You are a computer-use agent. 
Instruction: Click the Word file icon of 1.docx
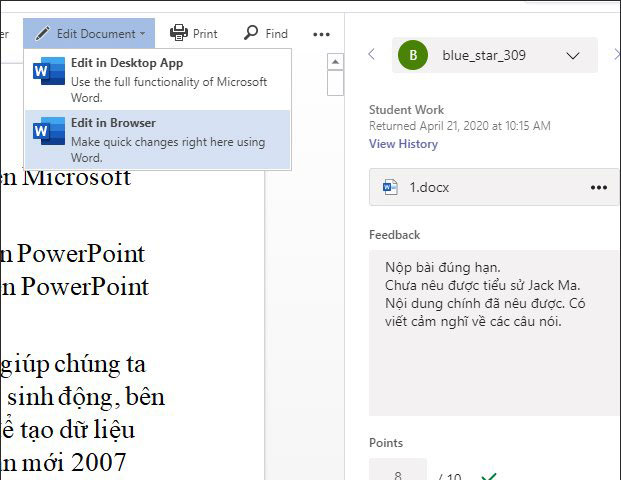(x=390, y=187)
